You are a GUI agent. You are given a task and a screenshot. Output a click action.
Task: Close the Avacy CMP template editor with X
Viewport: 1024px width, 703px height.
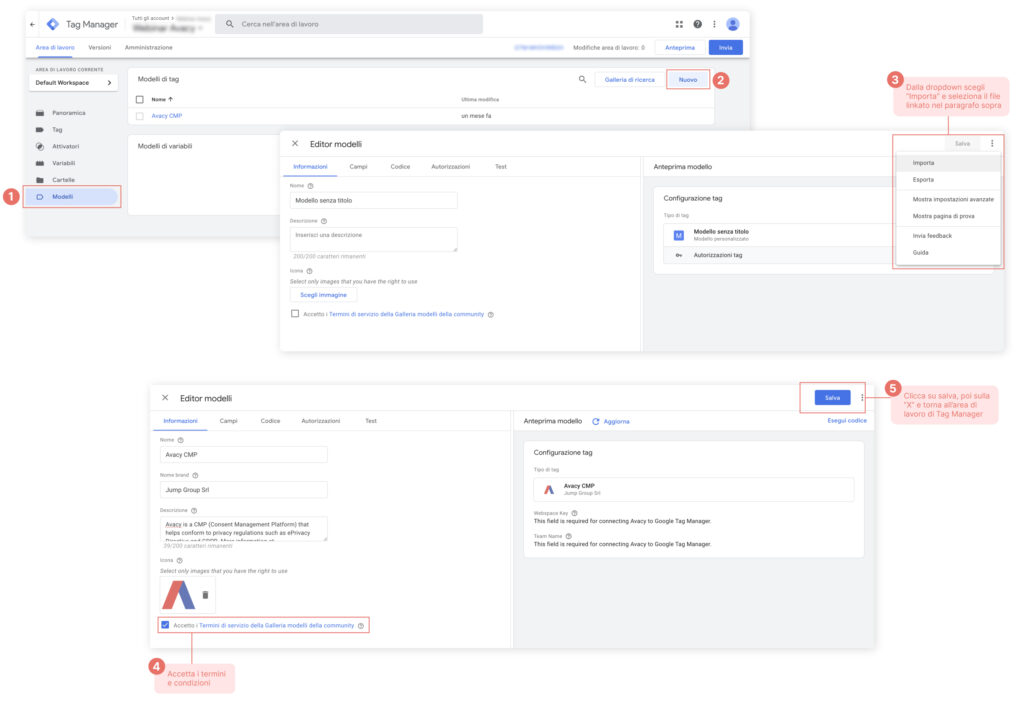click(165, 398)
